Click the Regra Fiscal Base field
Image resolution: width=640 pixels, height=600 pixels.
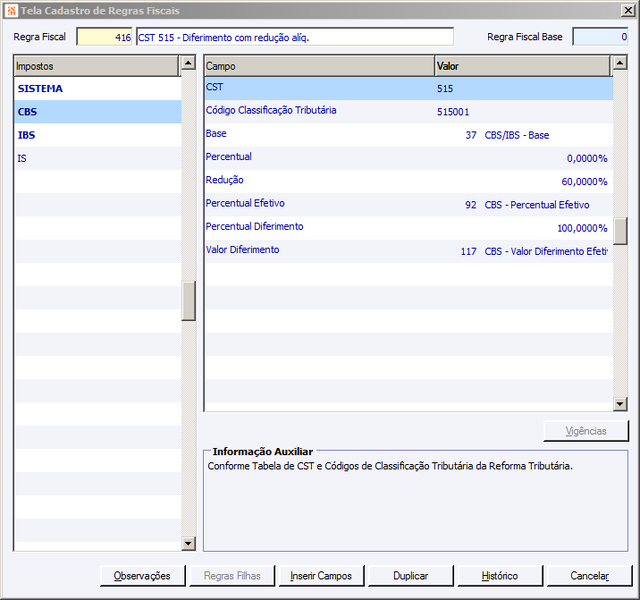tap(600, 37)
